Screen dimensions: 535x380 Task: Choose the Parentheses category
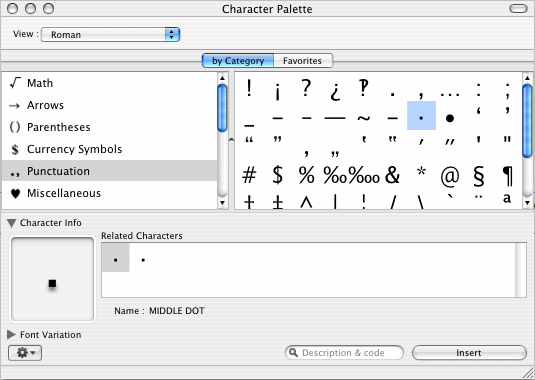click(109, 127)
